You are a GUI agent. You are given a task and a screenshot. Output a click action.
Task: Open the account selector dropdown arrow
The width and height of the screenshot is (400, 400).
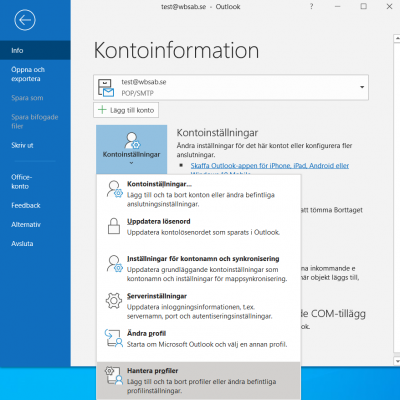coord(362,87)
